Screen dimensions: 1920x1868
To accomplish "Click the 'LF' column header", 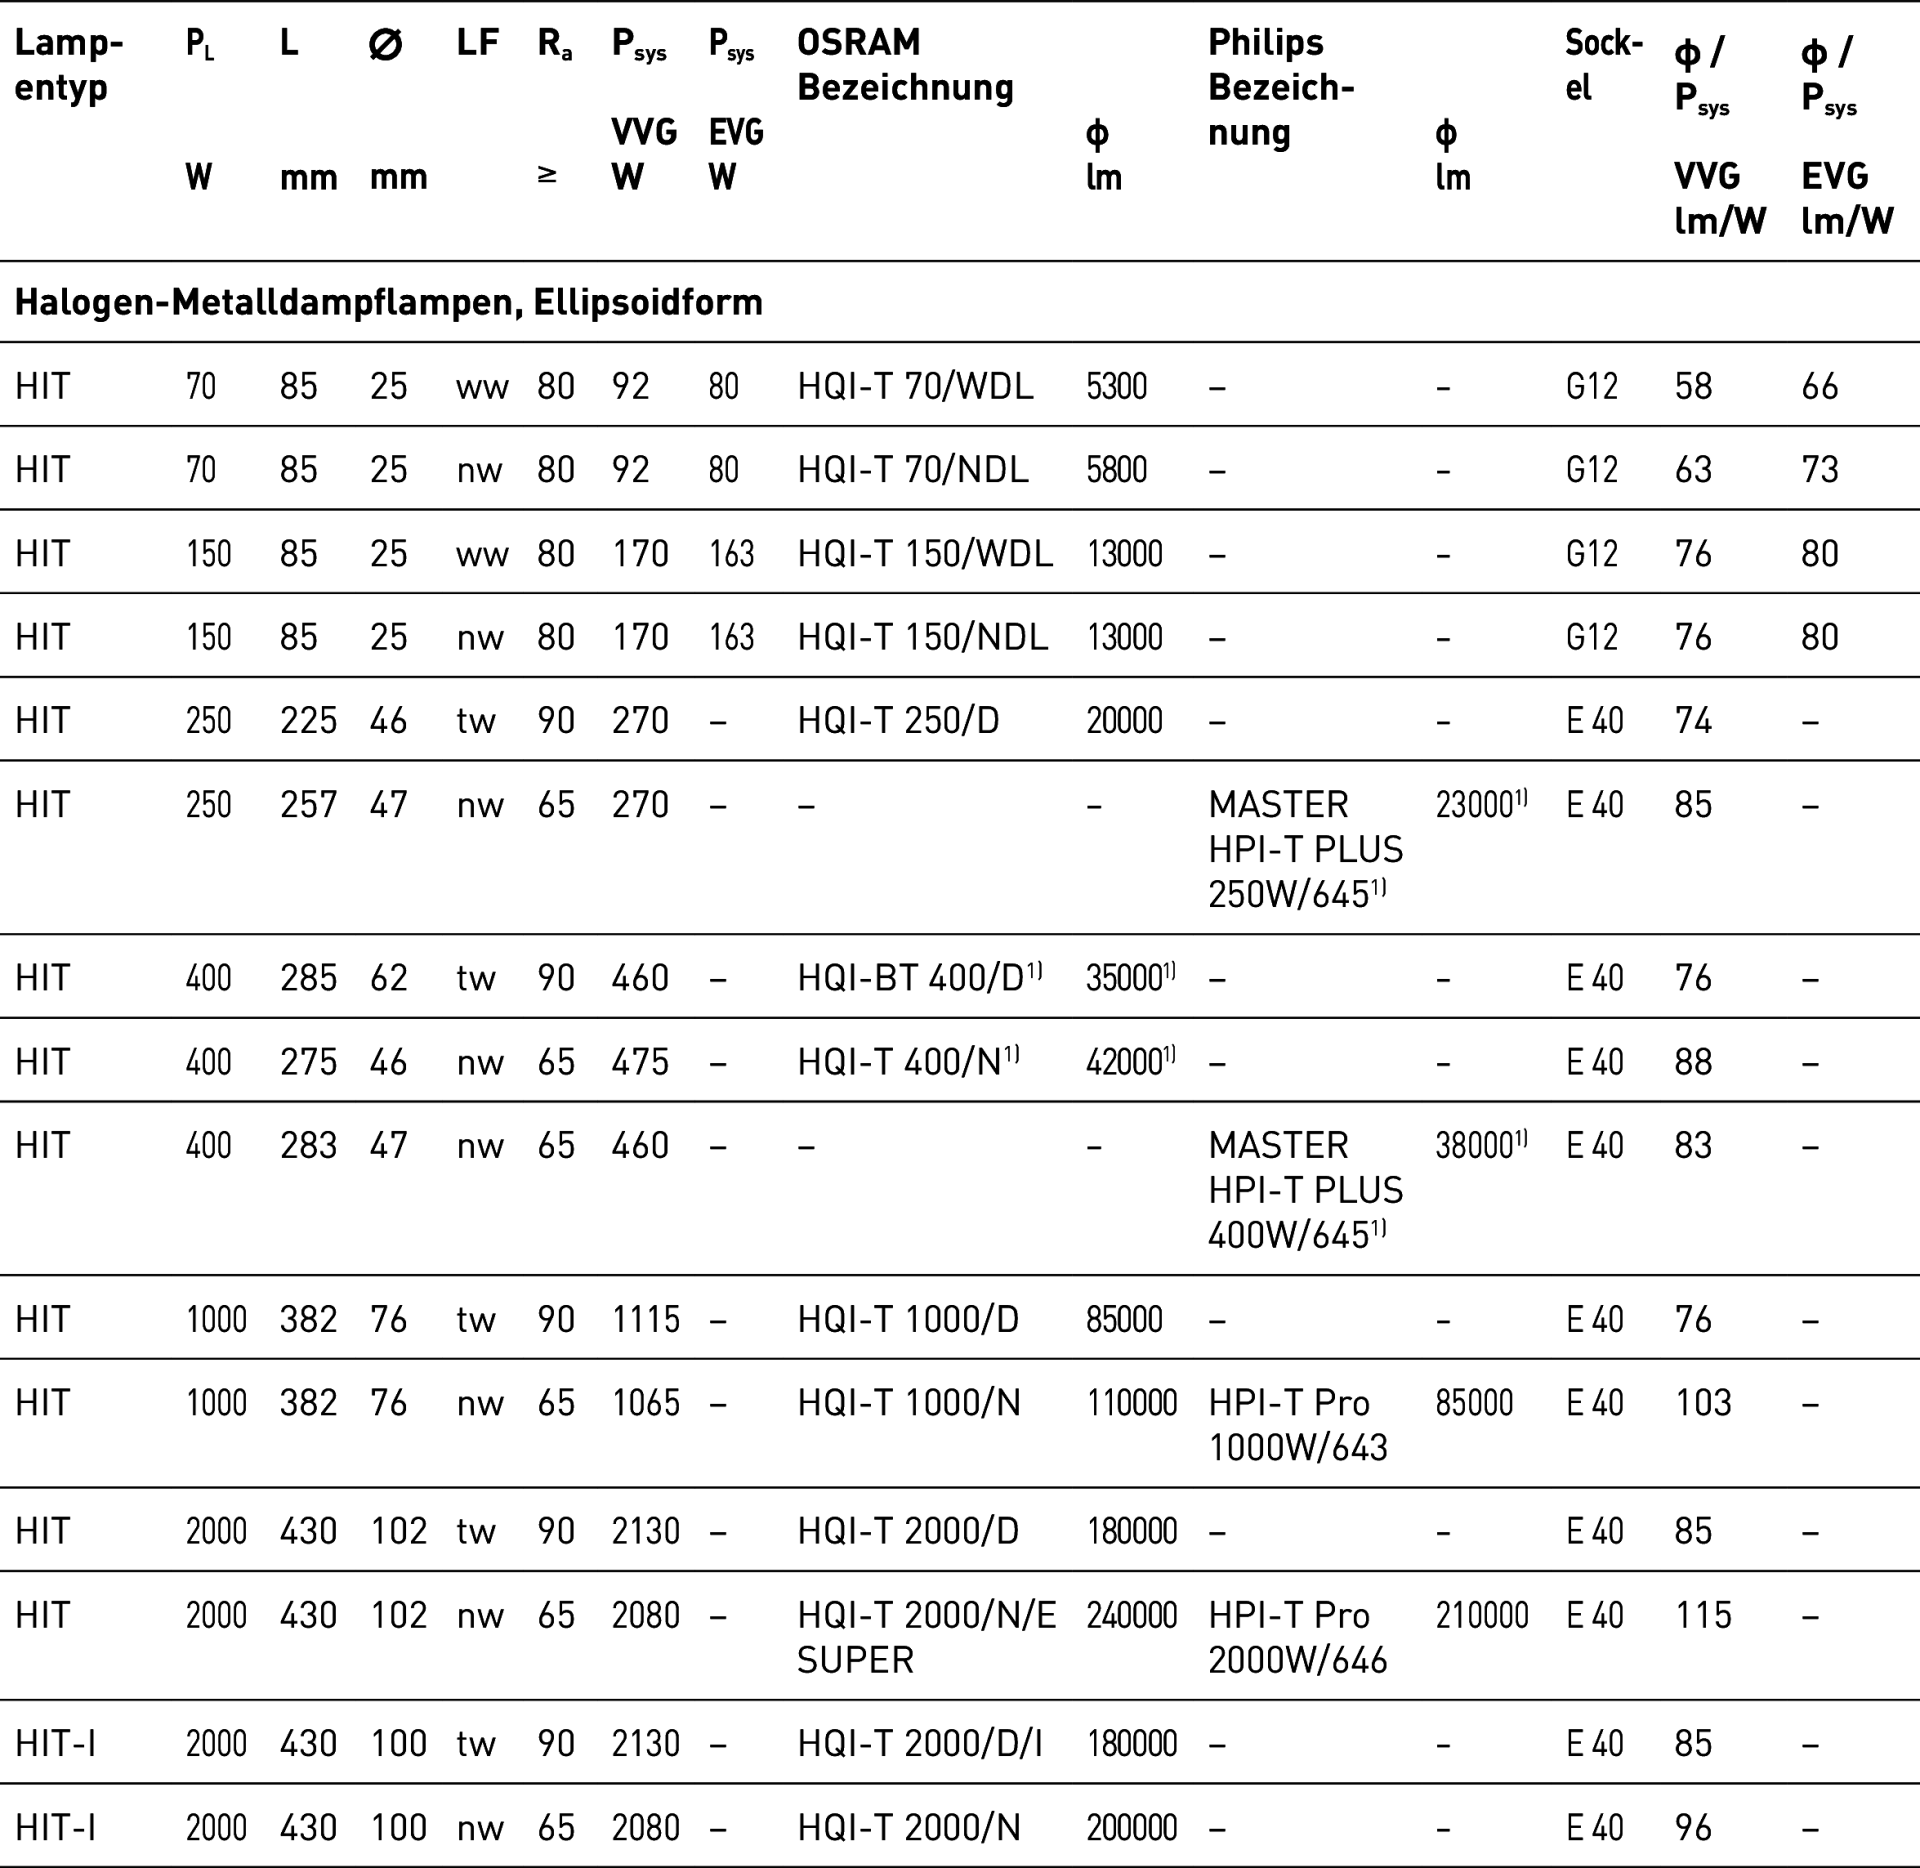I will click(x=477, y=43).
